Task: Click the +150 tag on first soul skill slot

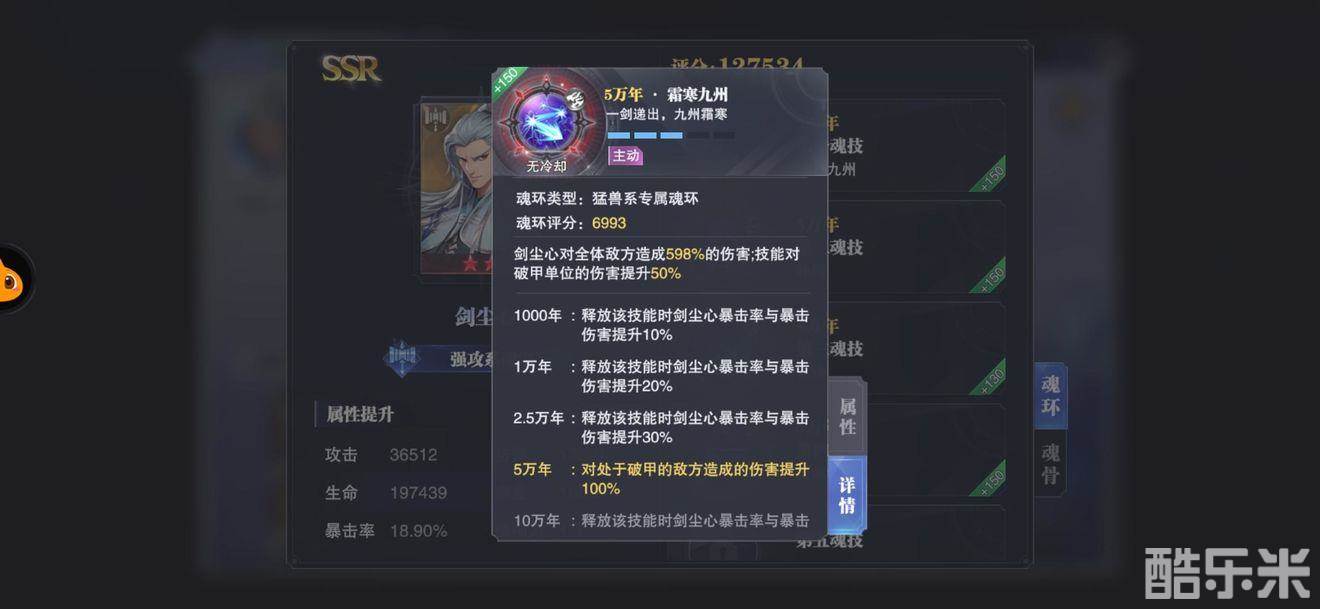Action: (x=988, y=175)
